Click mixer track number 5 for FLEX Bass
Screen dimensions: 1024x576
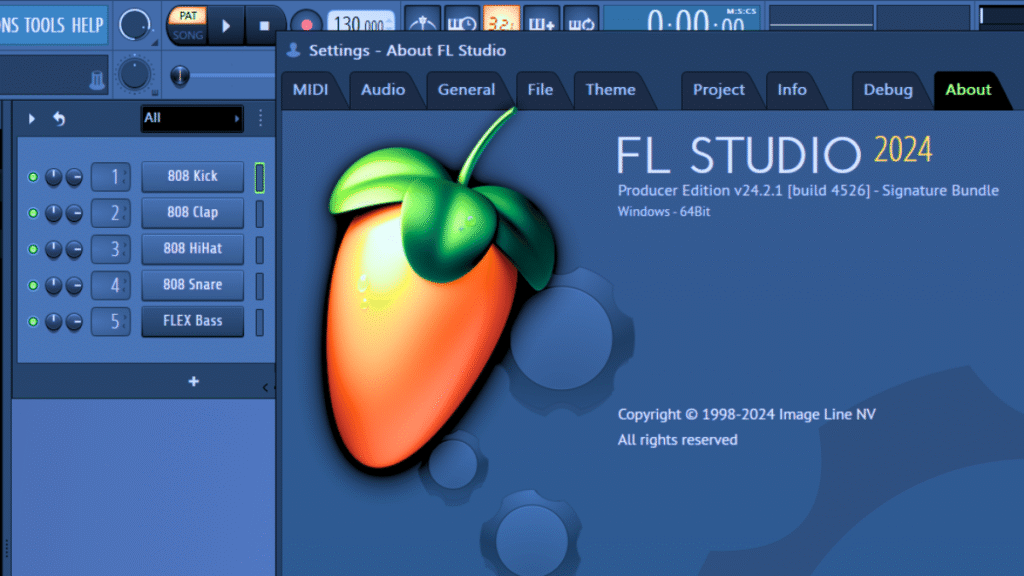tap(111, 321)
